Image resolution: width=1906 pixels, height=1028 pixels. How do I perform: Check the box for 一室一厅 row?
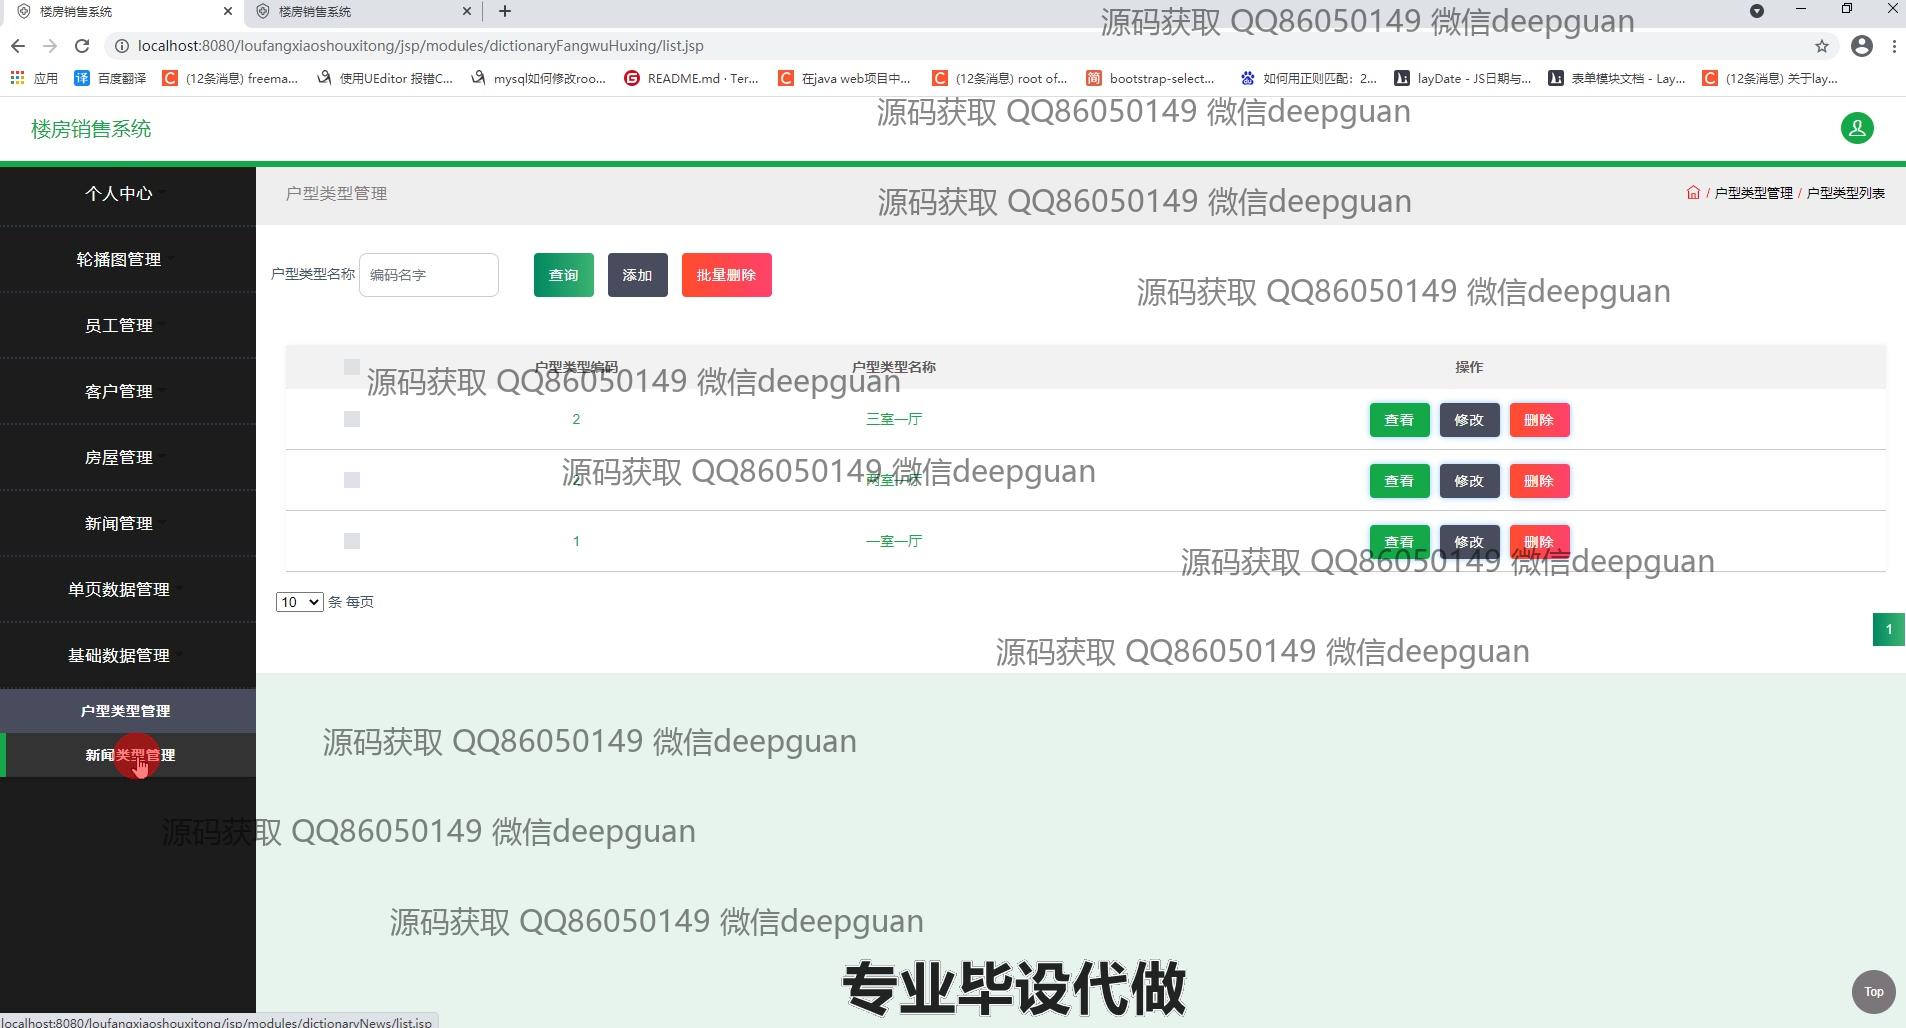[x=351, y=541]
